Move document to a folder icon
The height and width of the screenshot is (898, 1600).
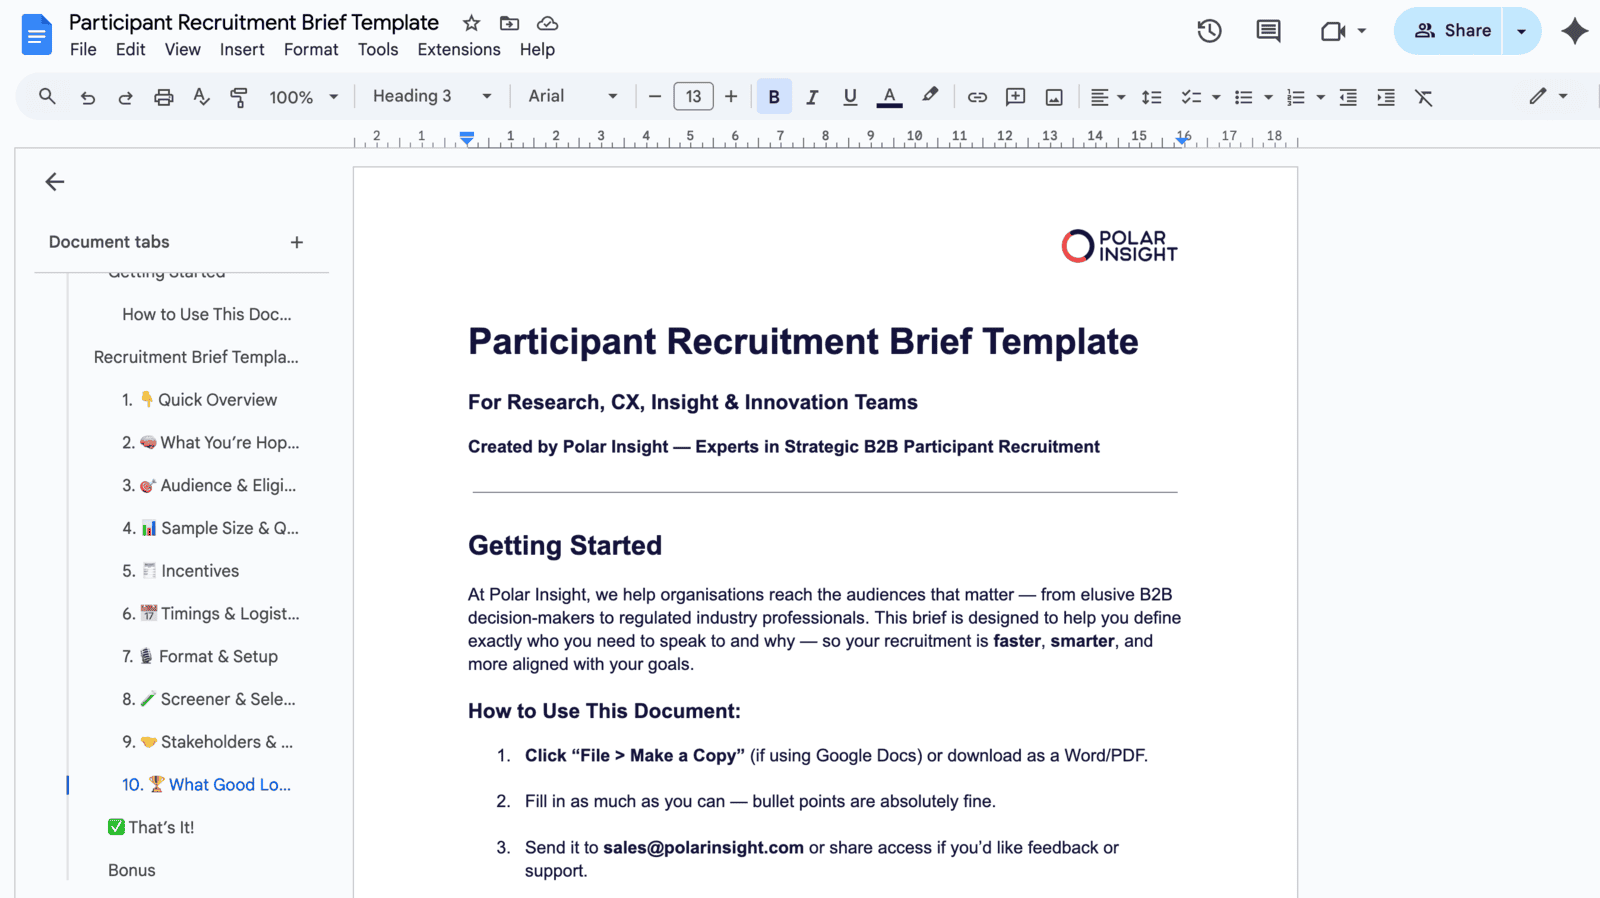[510, 23]
